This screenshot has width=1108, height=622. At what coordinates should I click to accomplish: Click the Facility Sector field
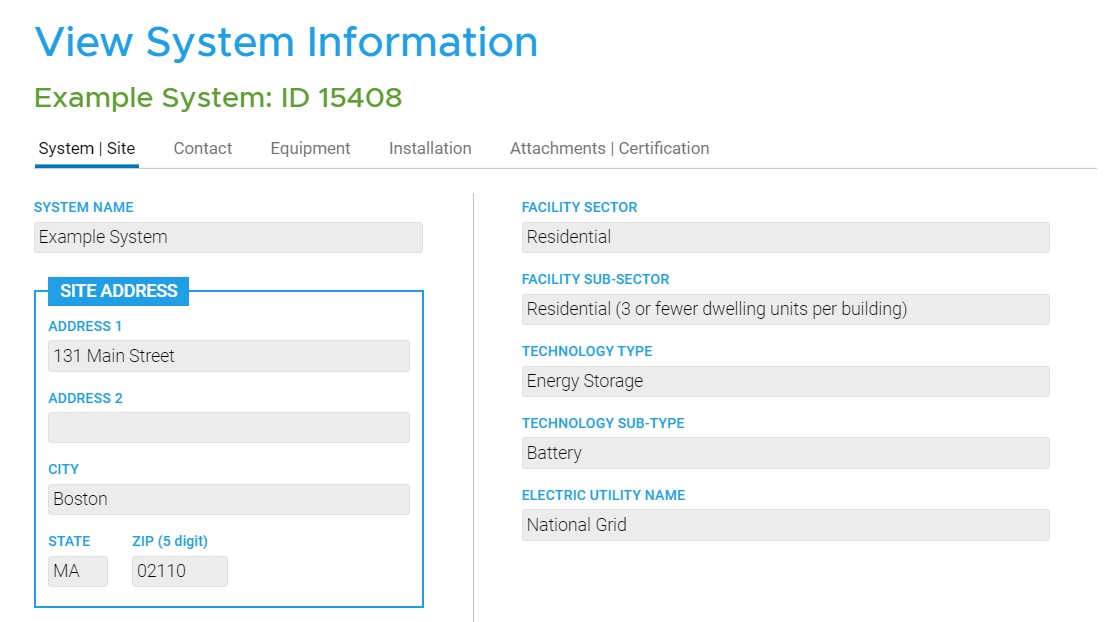coord(785,237)
